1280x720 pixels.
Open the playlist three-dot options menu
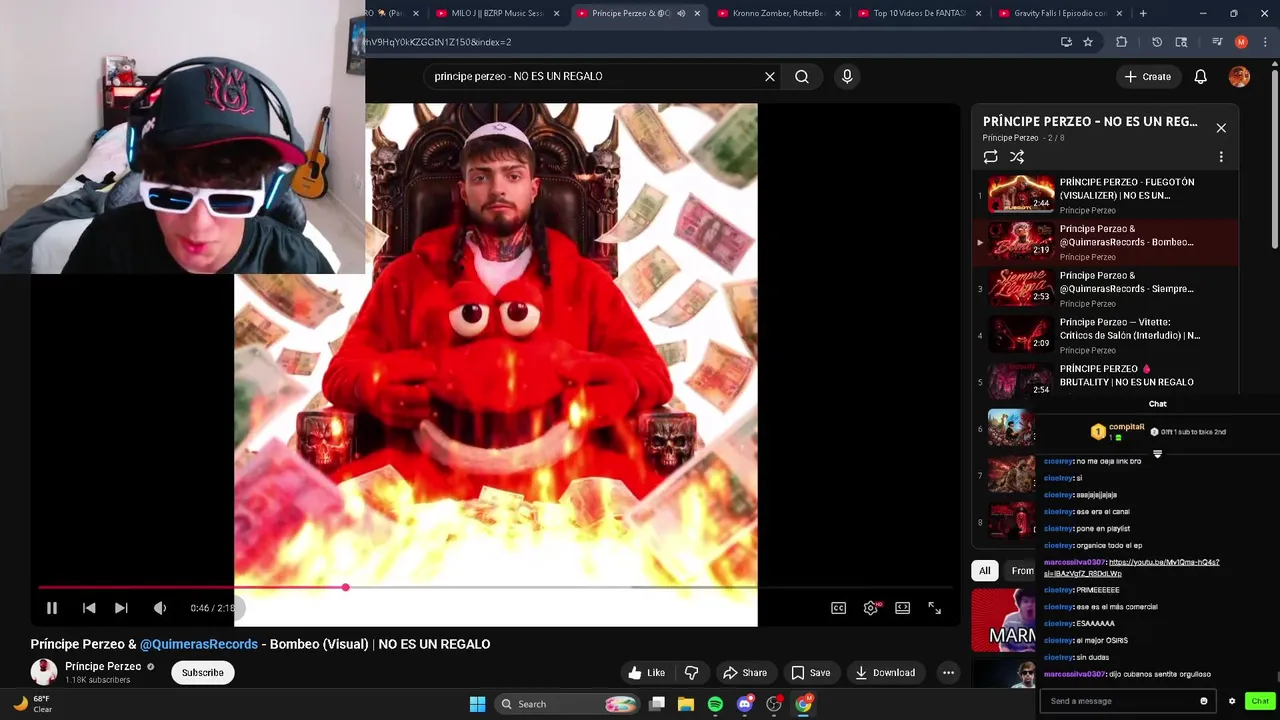pyautogui.click(x=1221, y=157)
